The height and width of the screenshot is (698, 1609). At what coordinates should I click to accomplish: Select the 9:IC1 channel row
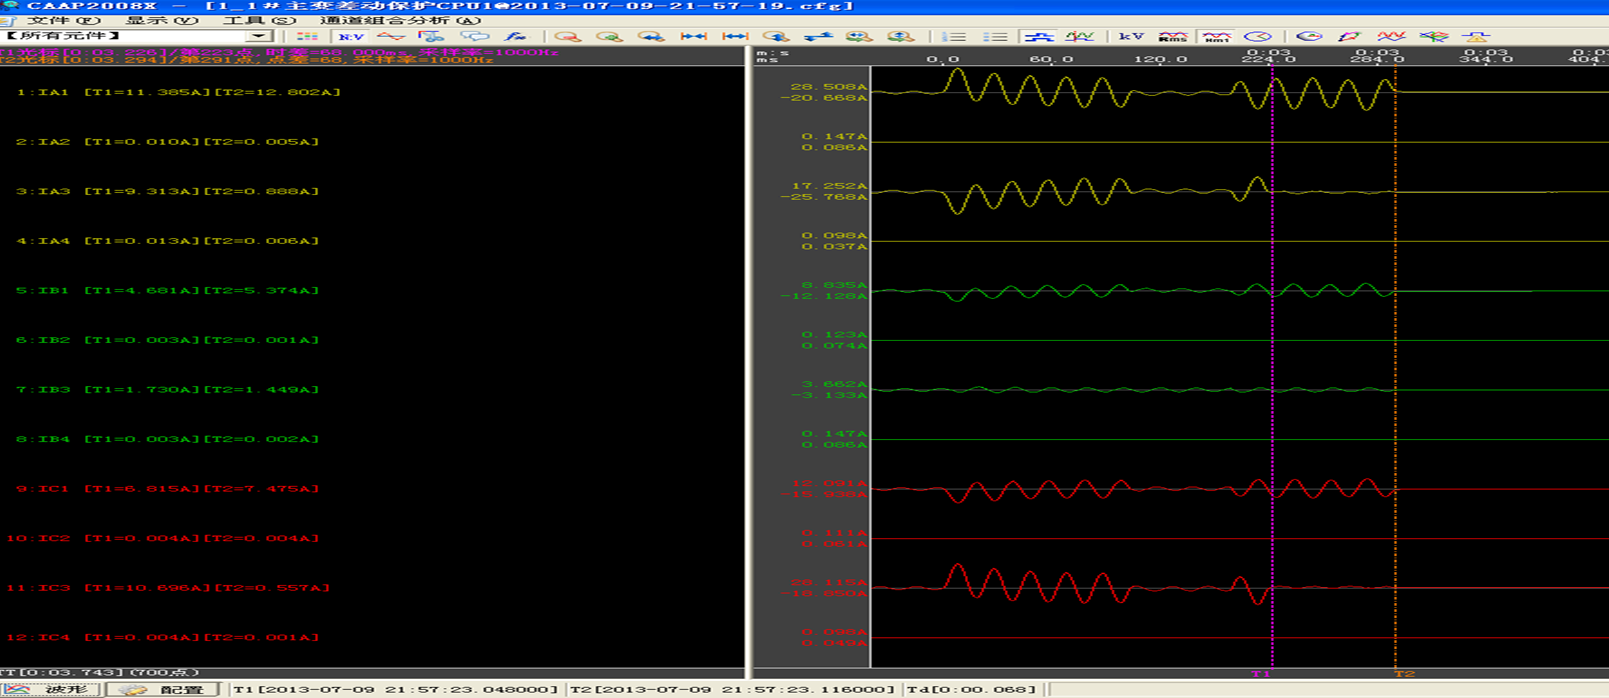click(x=168, y=489)
